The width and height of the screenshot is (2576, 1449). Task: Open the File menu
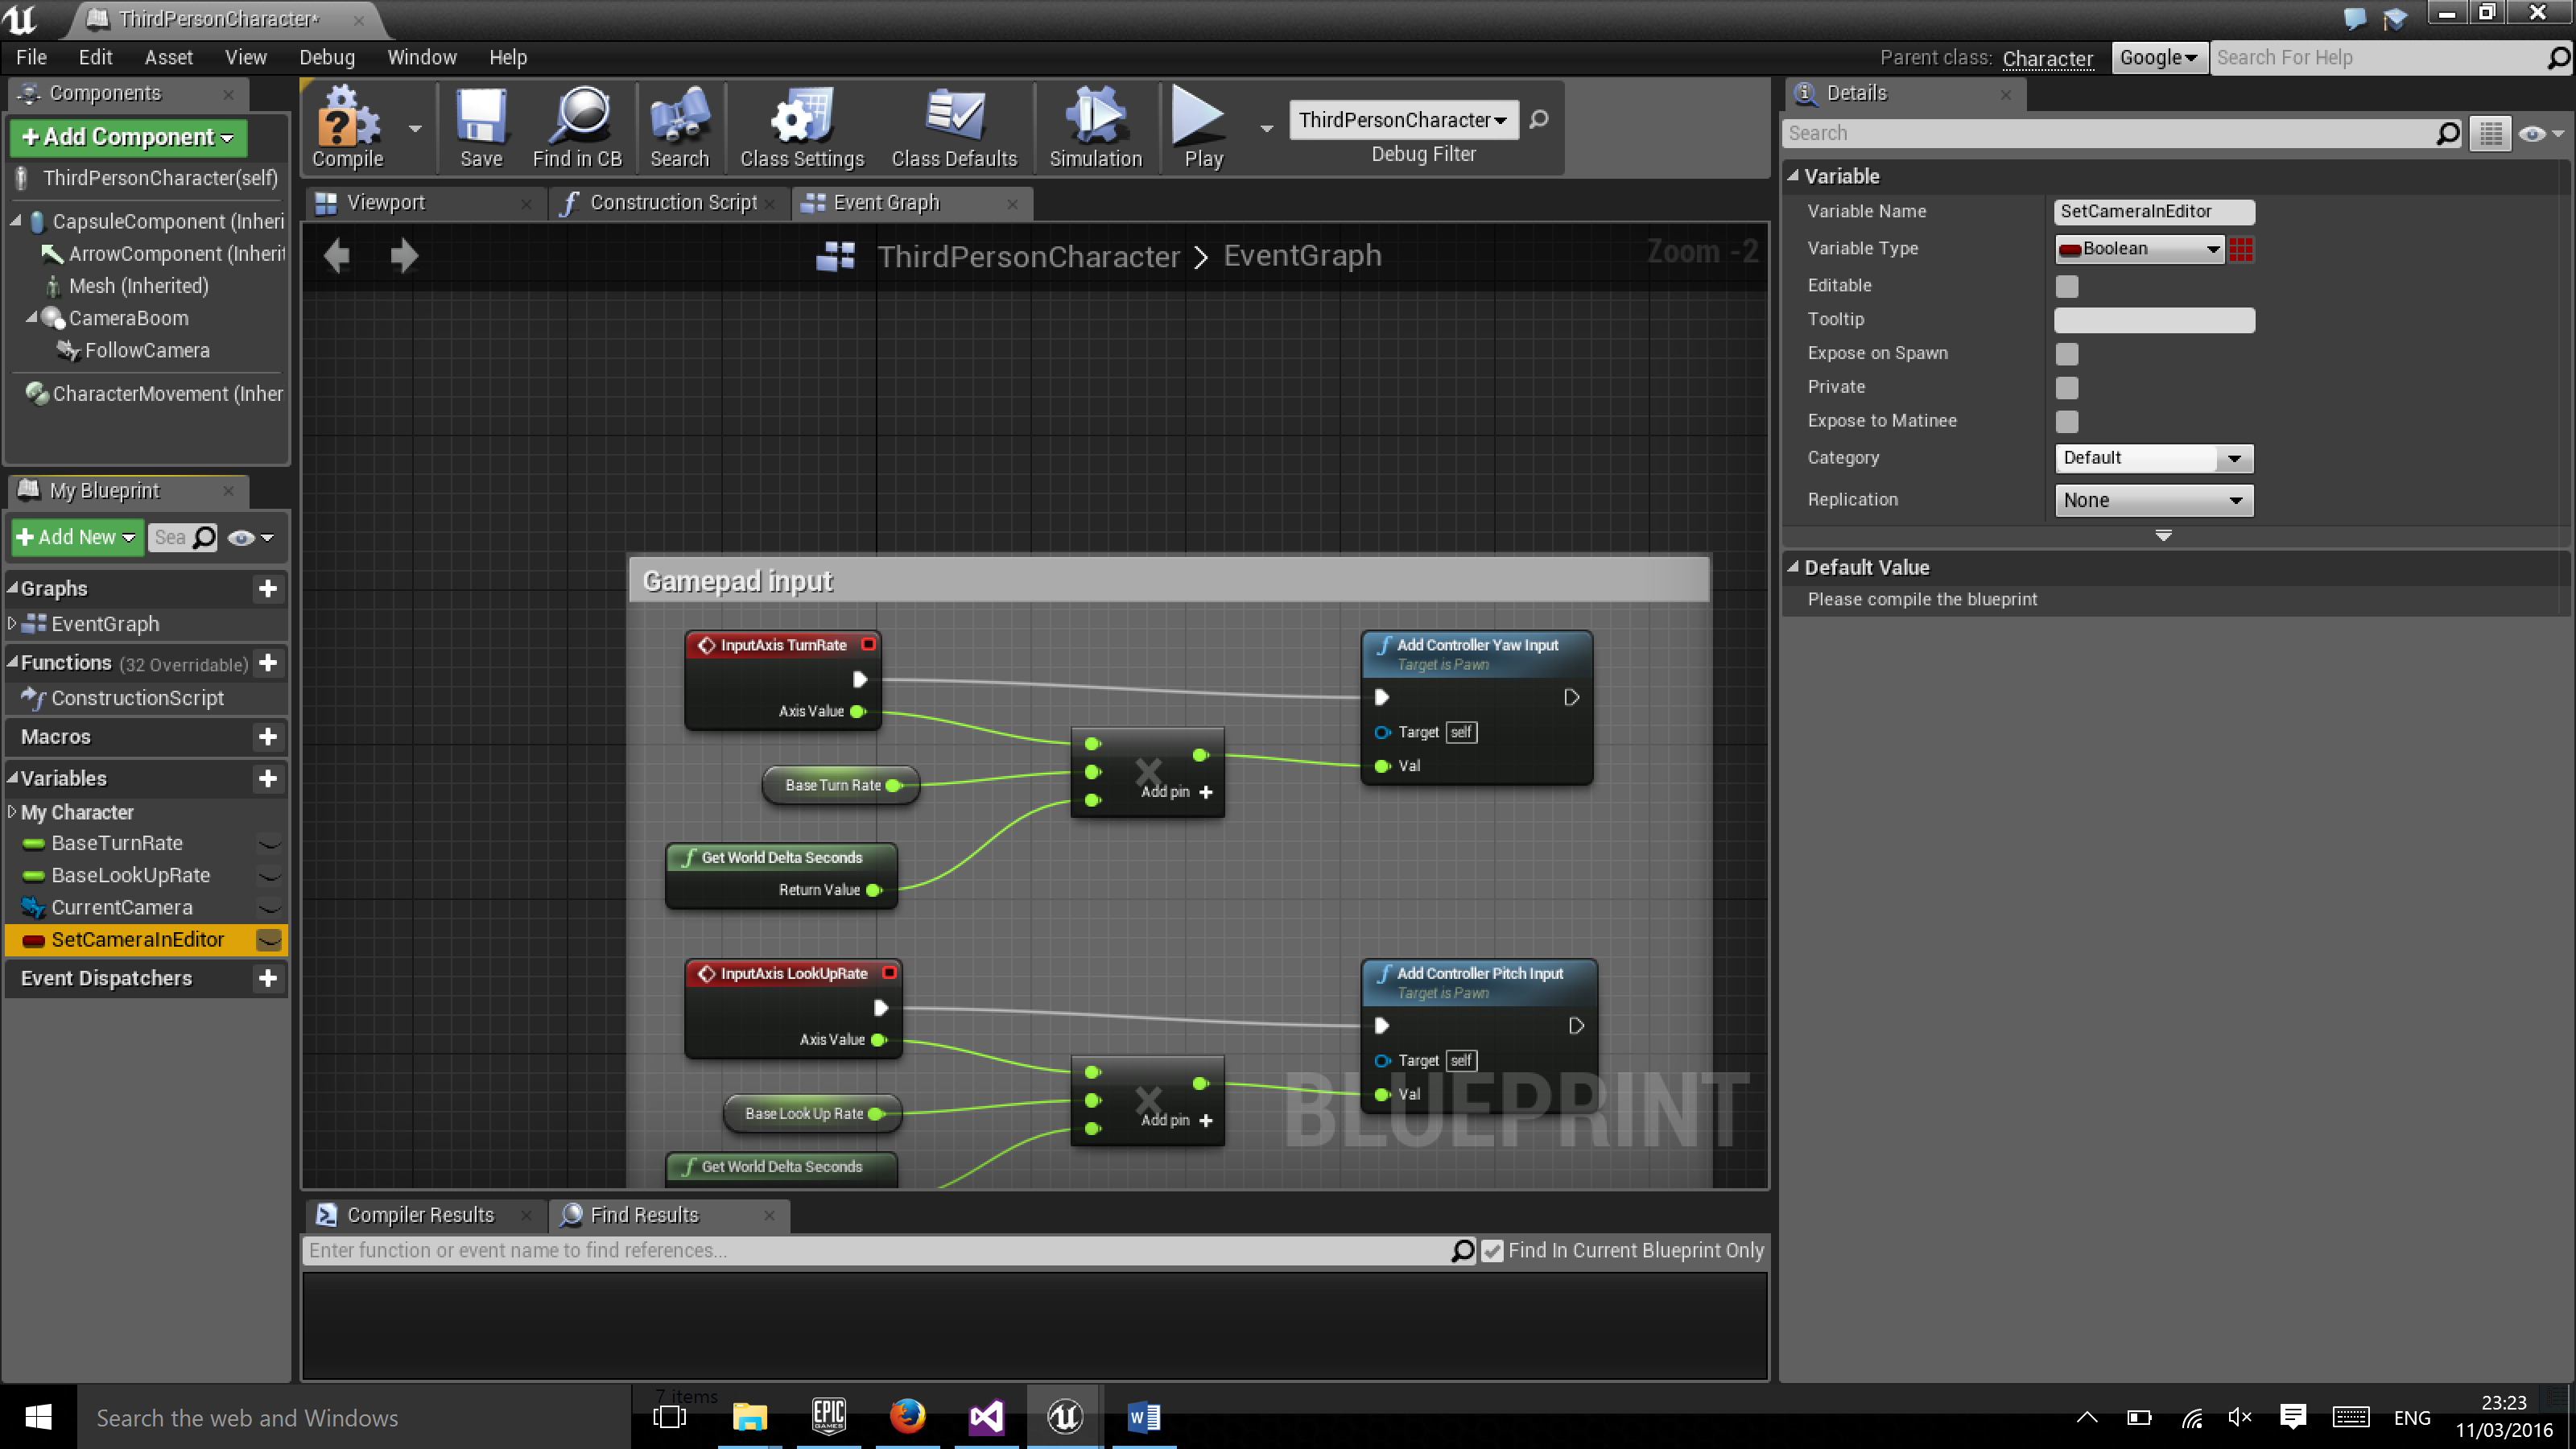pyautogui.click(x=31, y=58)
